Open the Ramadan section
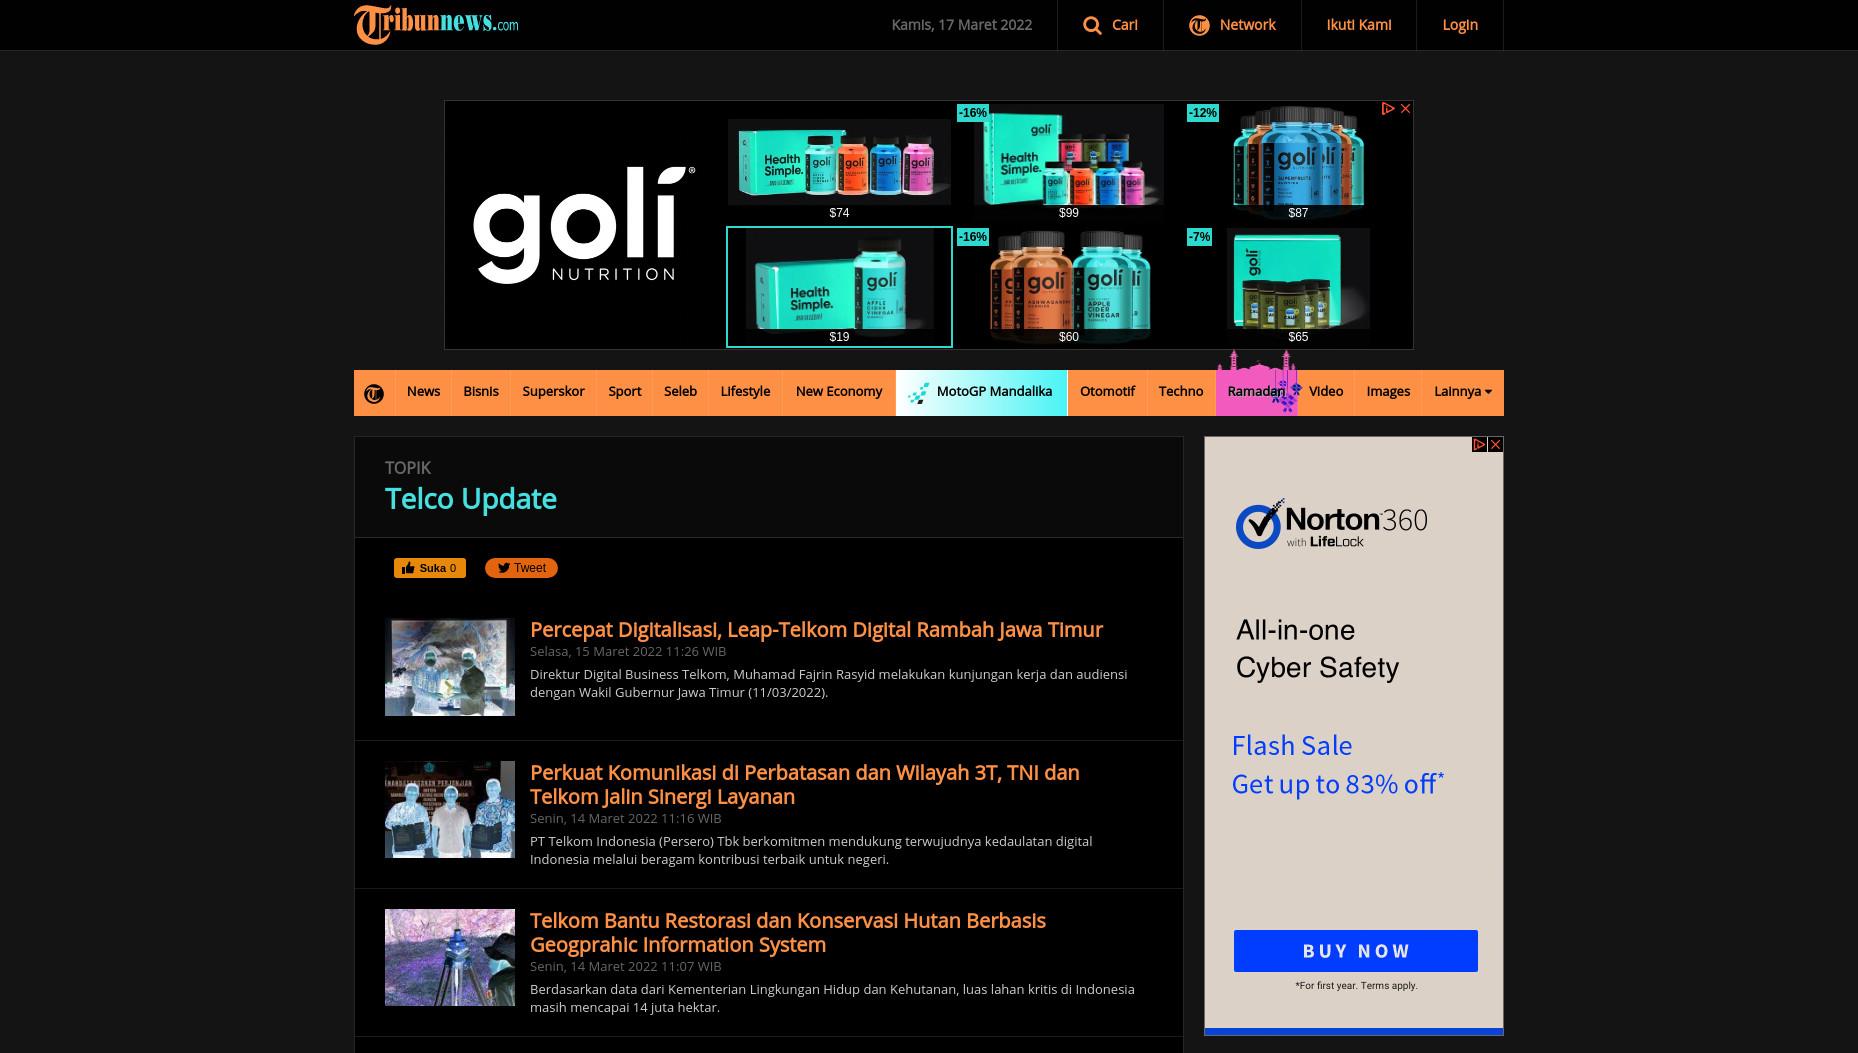The width and height of the screenshot is (1858, 1053). pyautogui.click(x=1256, y=392)
